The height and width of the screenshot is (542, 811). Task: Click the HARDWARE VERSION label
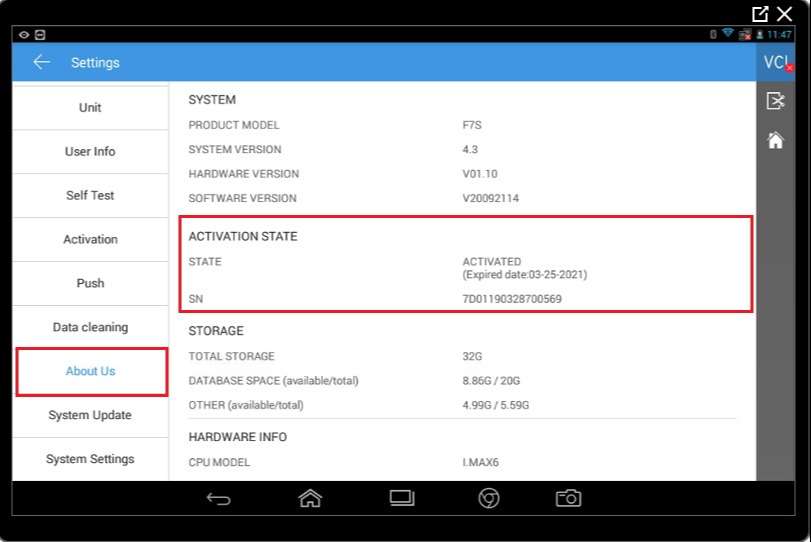(x=244, y=174)
